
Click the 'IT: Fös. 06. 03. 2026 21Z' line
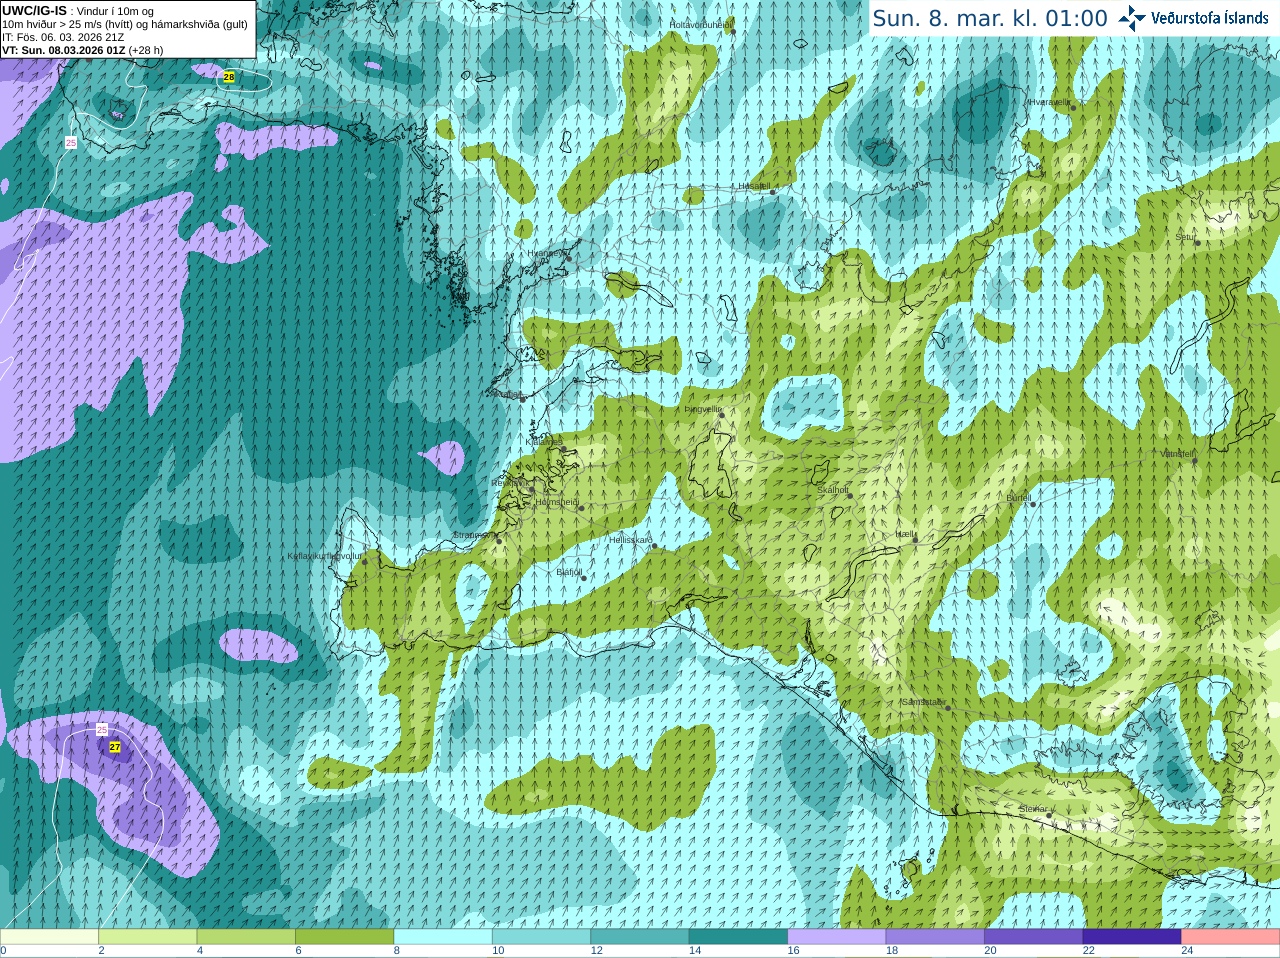tap(63, 37)
